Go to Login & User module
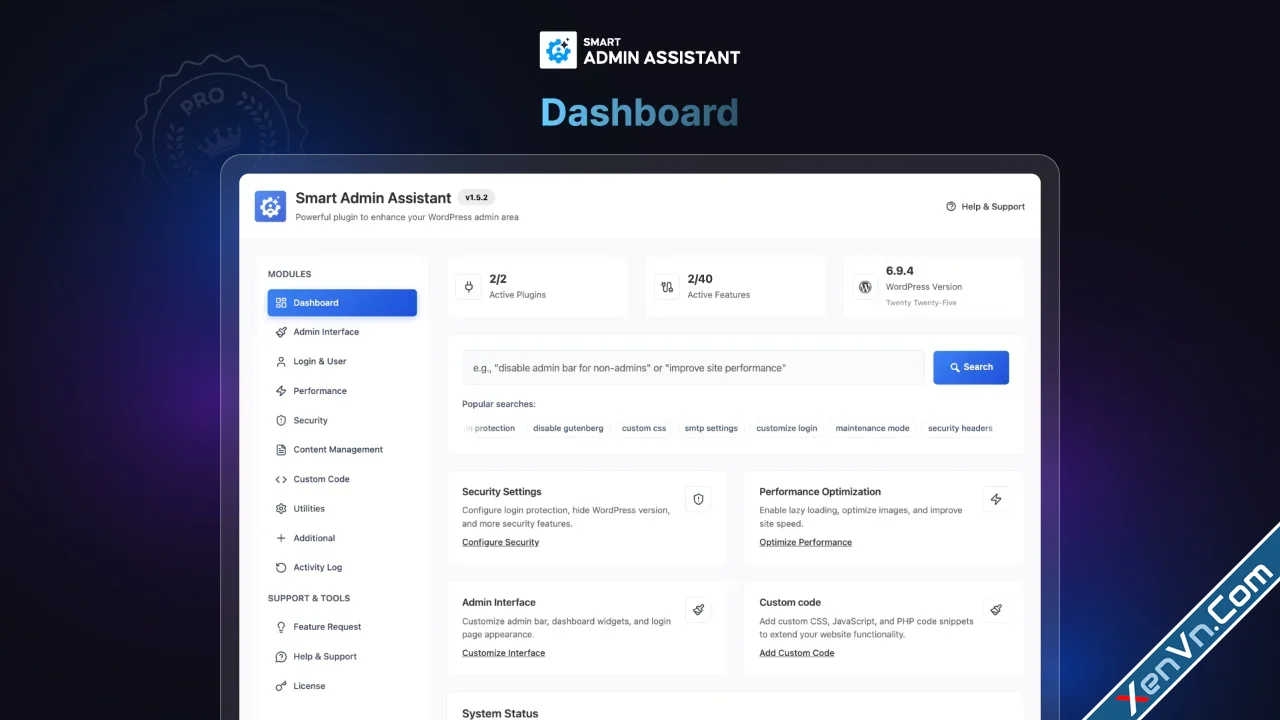1280x720 pixels. 342,361
